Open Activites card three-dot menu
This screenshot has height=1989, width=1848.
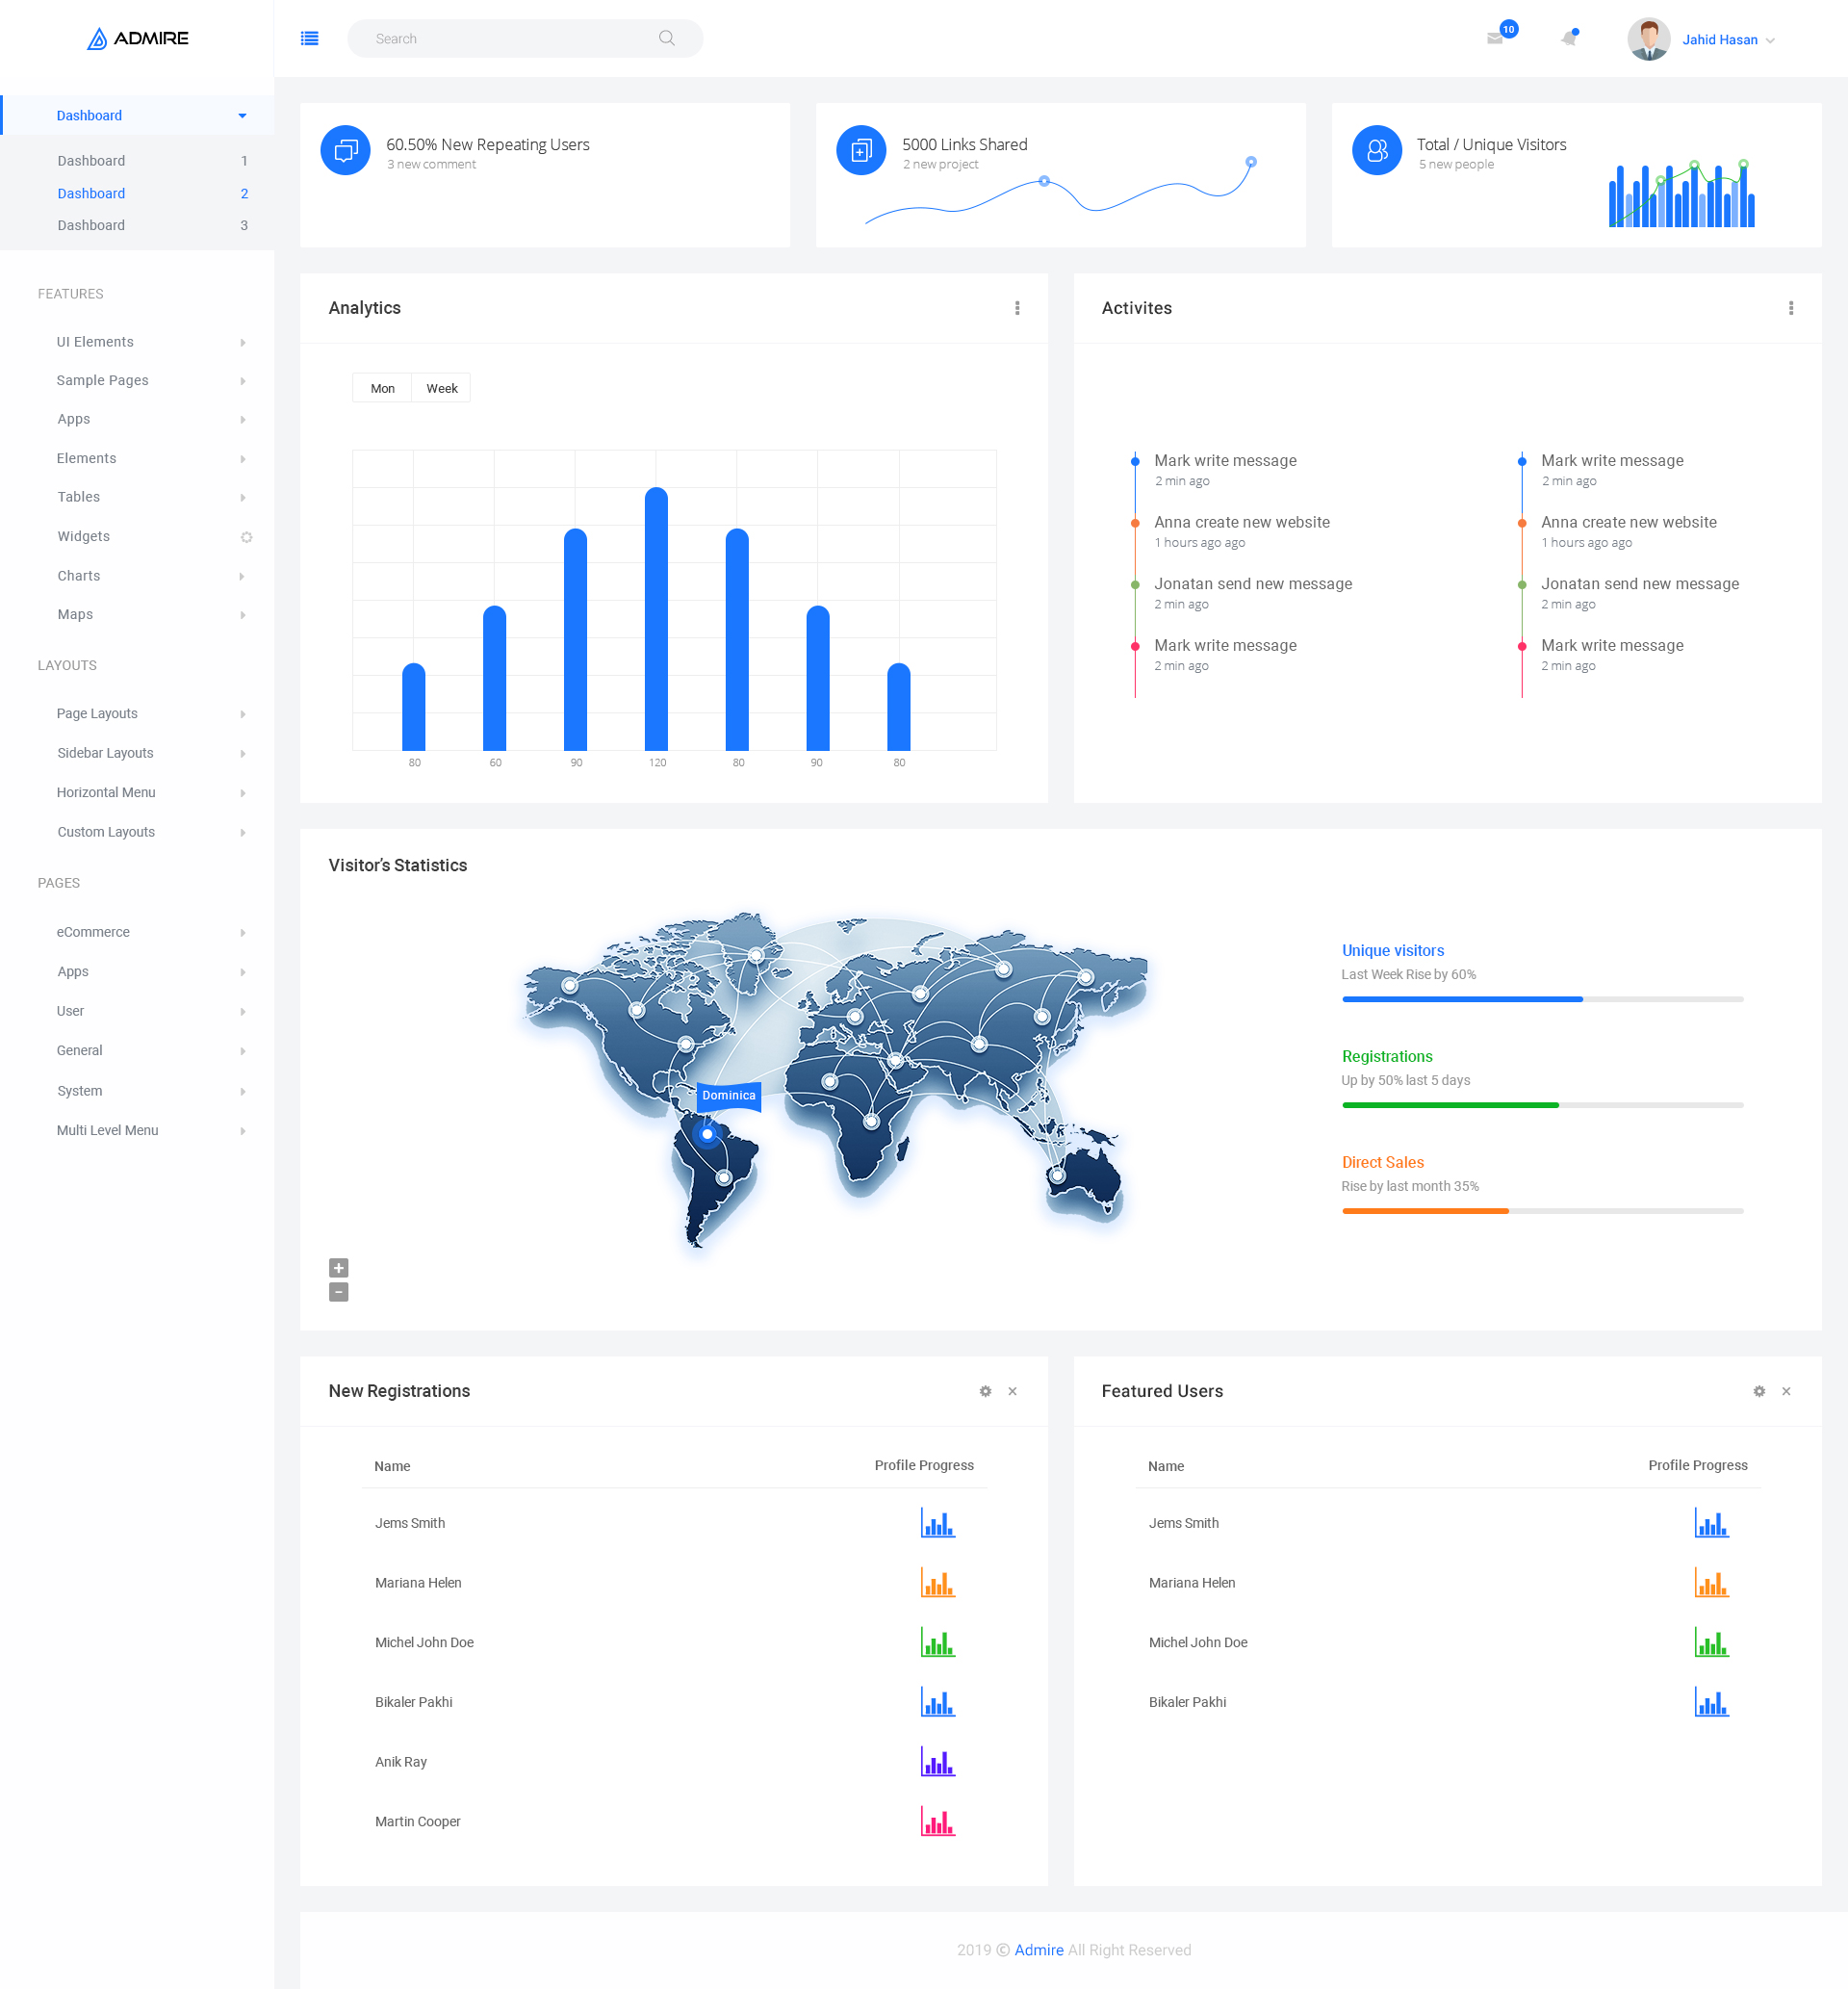click(x=1790, y=308)
